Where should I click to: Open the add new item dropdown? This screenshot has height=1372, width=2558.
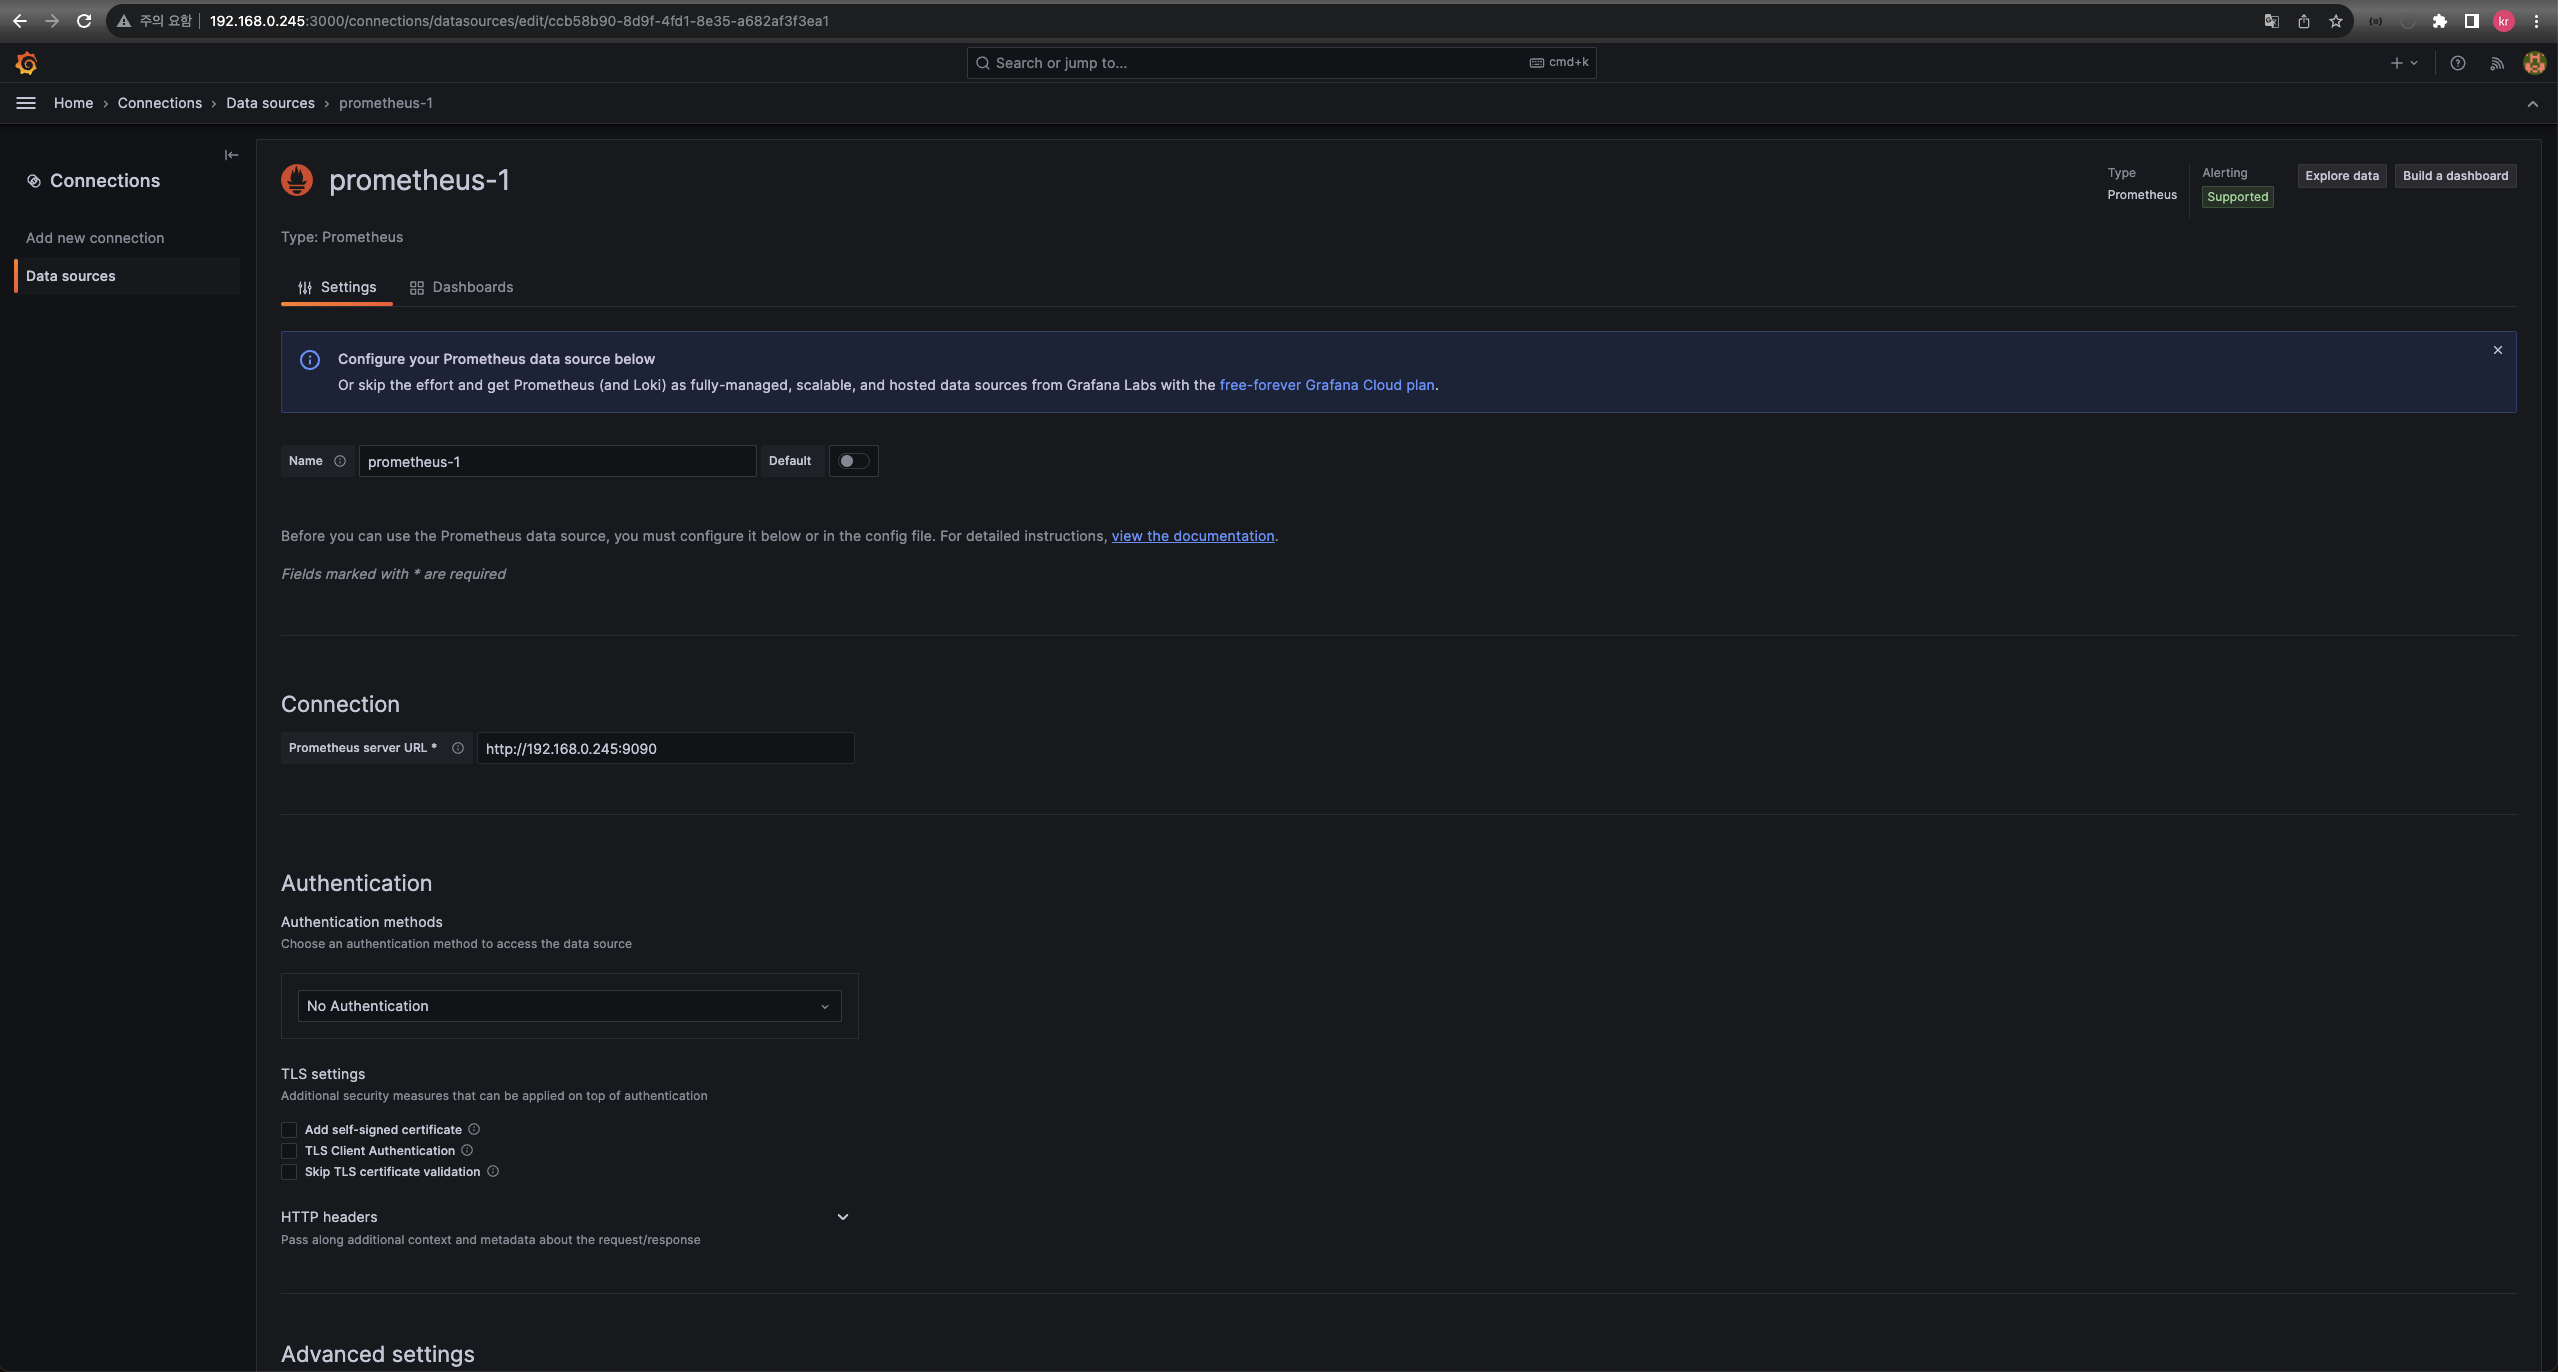pos(2402,62)
